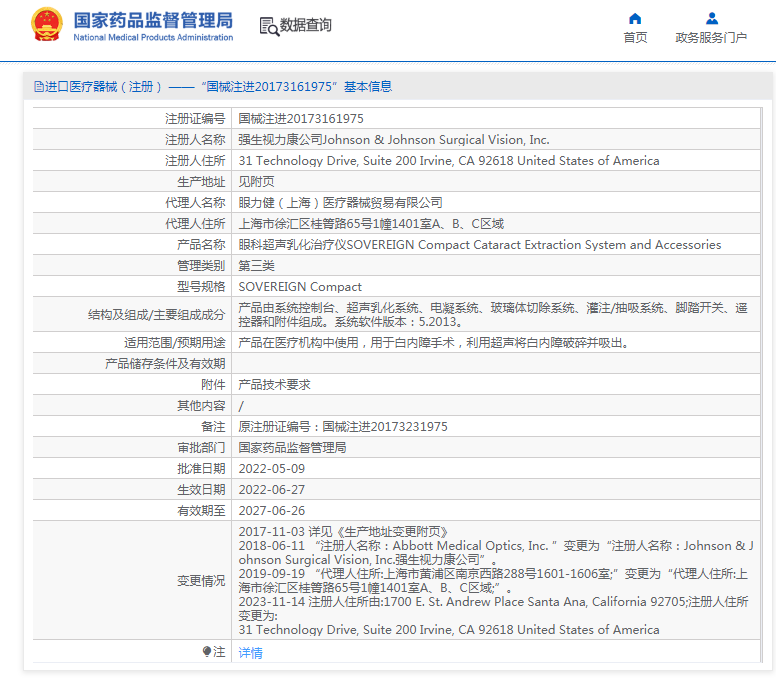Click approval date 2022-05-09

click(x=272, y=469)
